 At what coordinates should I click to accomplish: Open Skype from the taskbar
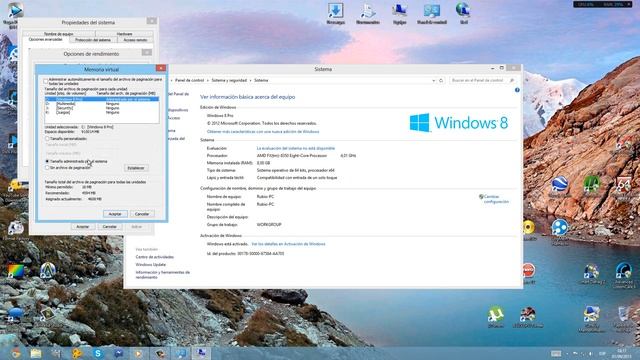point(98,353)
